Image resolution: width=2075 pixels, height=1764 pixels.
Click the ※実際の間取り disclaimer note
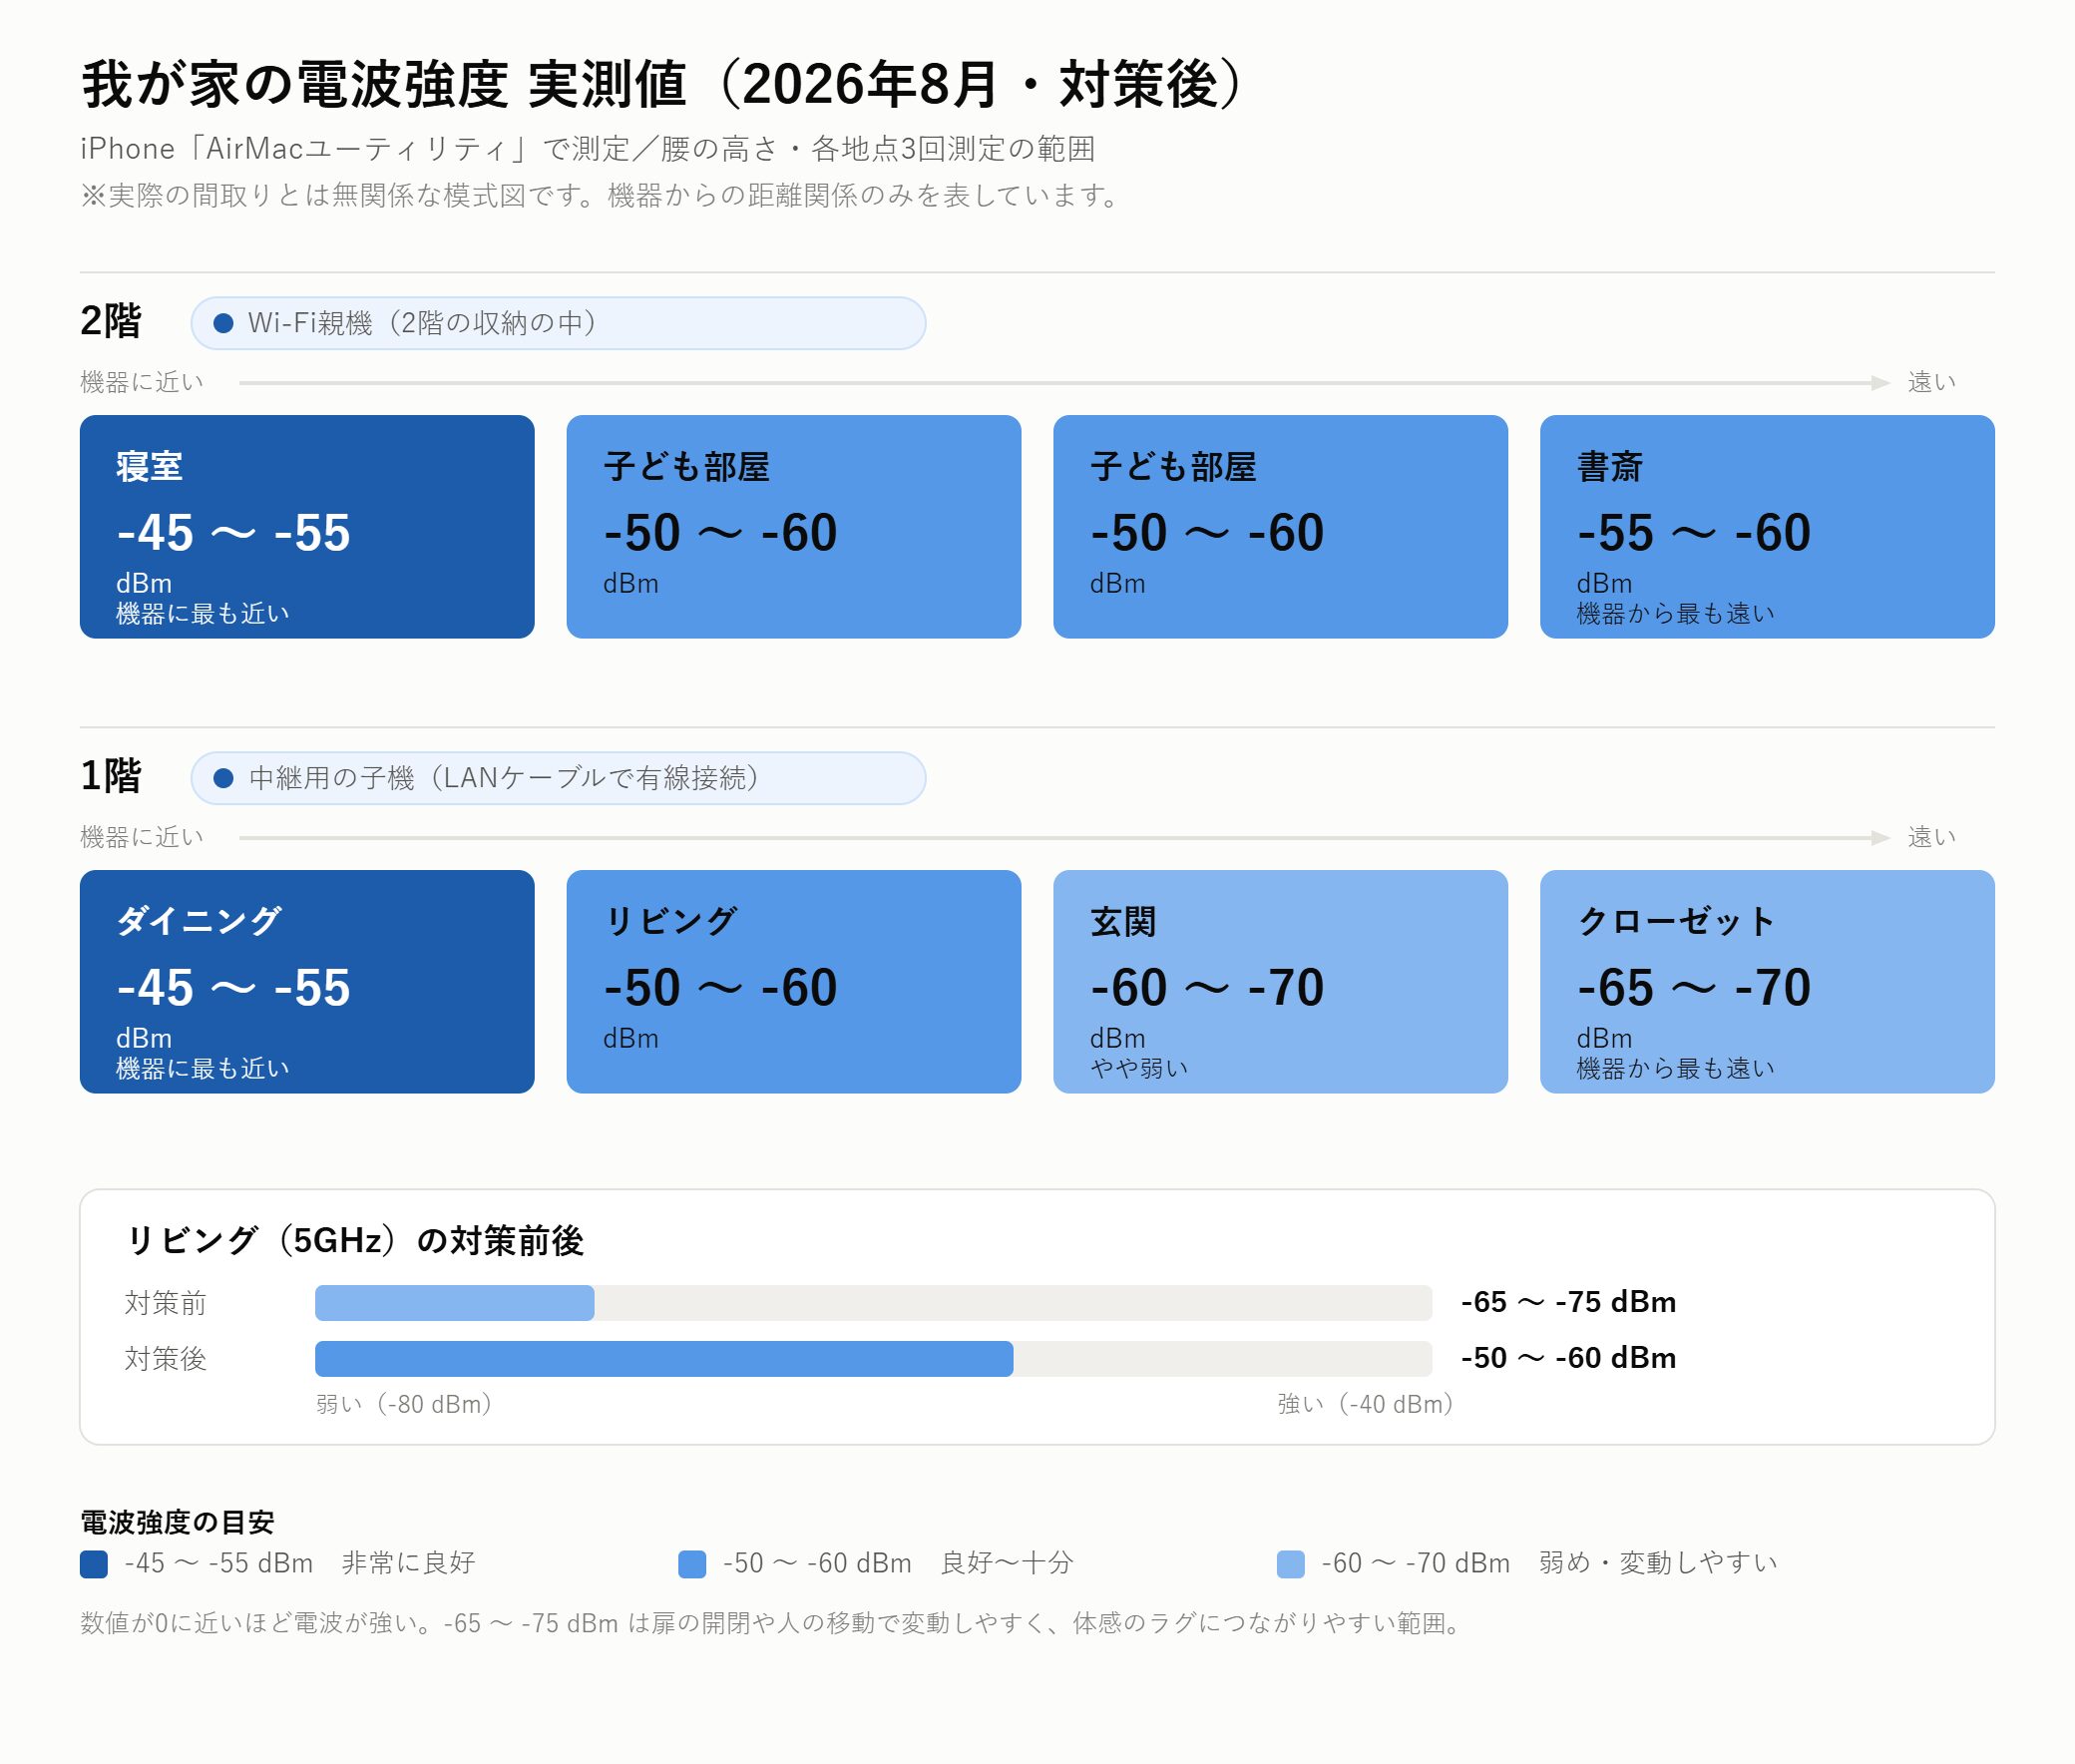pyautogui.click(x=602, y=195)
